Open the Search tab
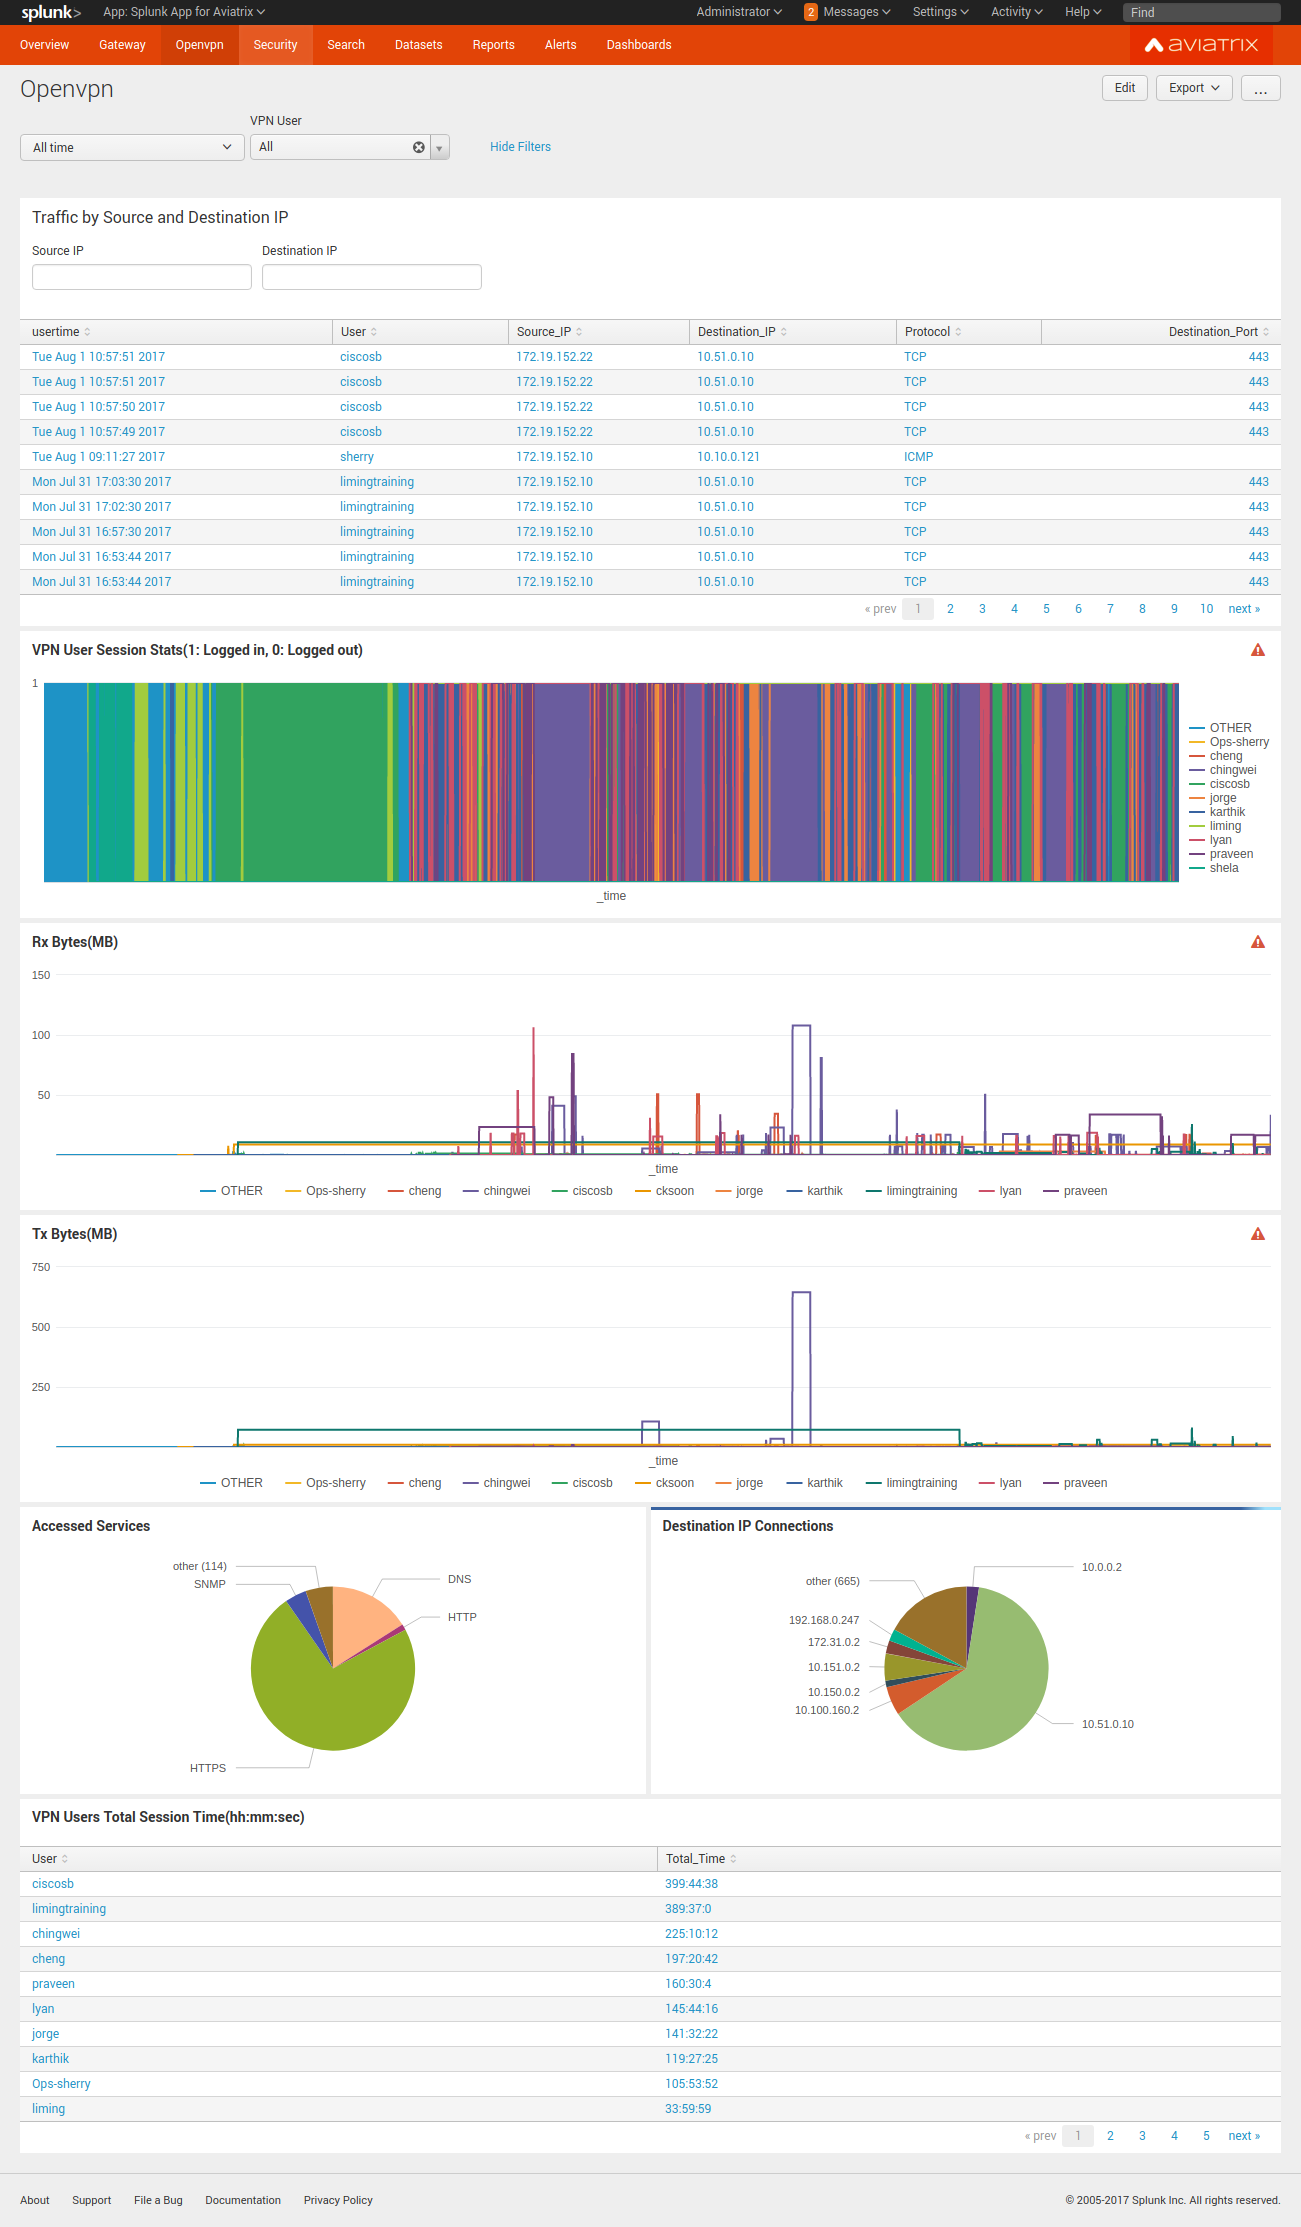 point(346,45)
